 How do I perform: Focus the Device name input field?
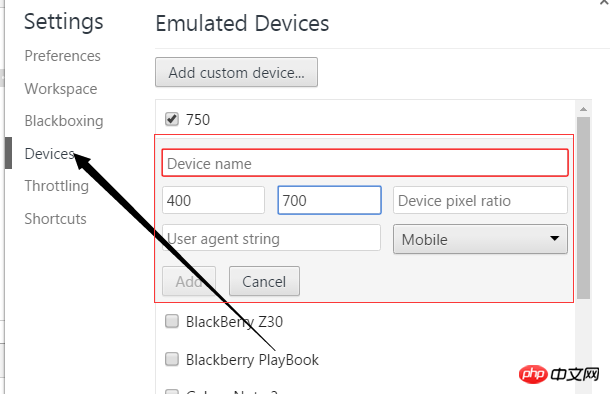365,163
